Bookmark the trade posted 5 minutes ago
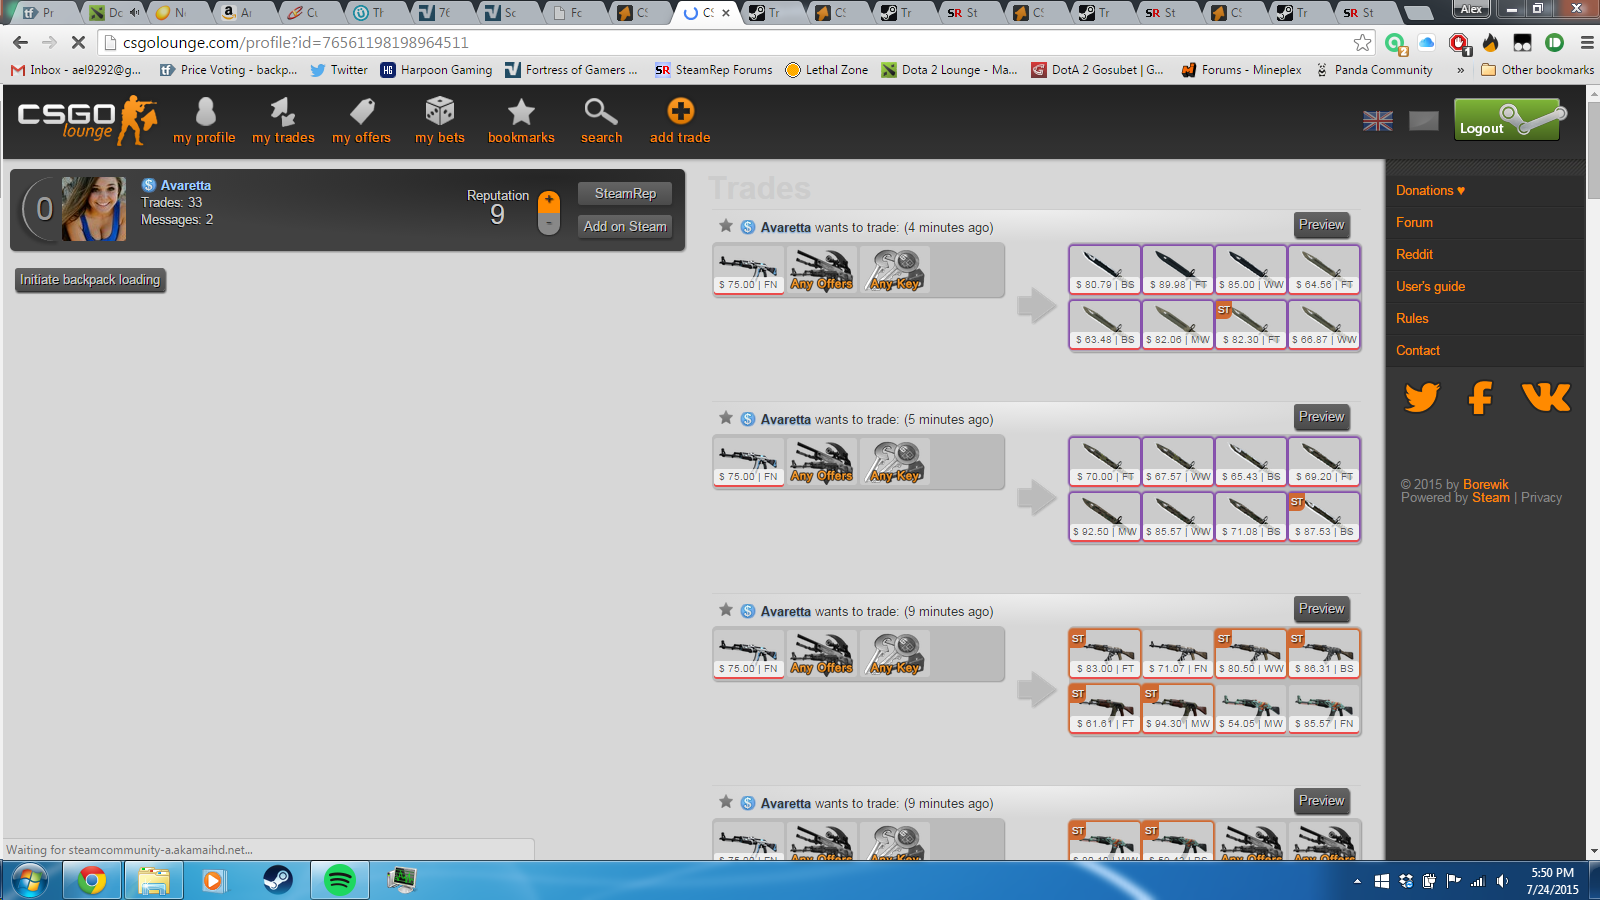The image size is (1600, 900). [726, 418]
